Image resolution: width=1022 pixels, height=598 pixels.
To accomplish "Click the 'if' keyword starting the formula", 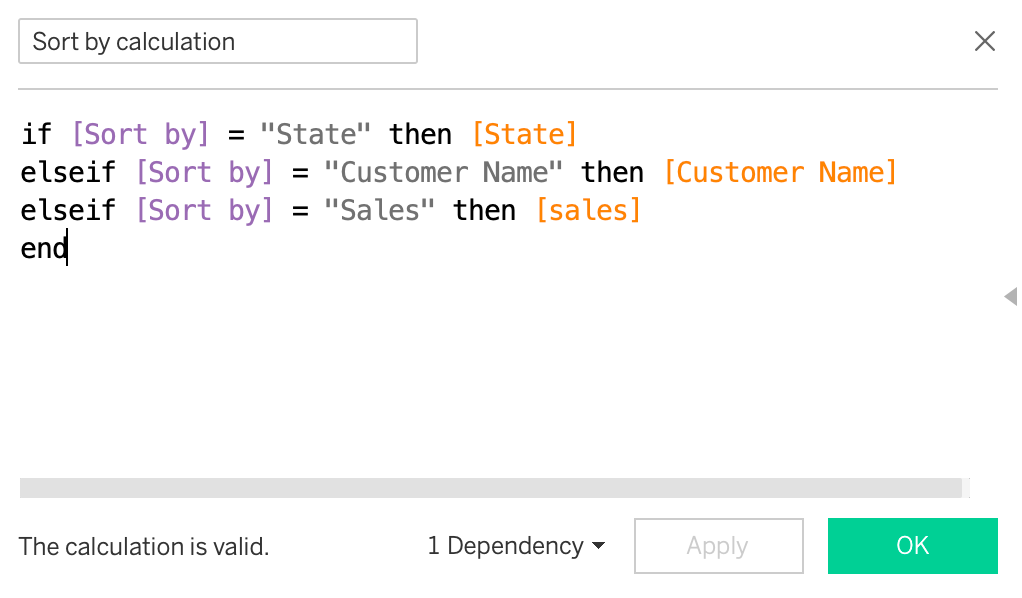I will (36, 134).
